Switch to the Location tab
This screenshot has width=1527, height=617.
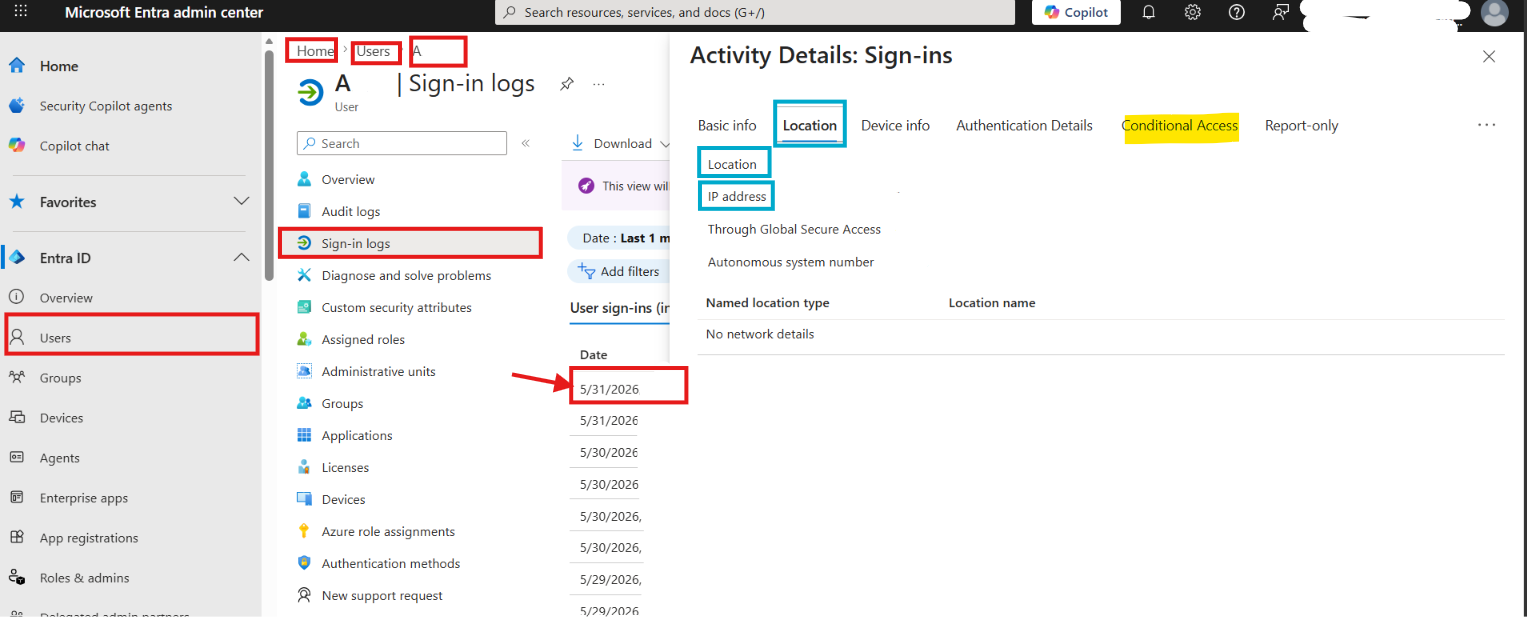point(810,125)
